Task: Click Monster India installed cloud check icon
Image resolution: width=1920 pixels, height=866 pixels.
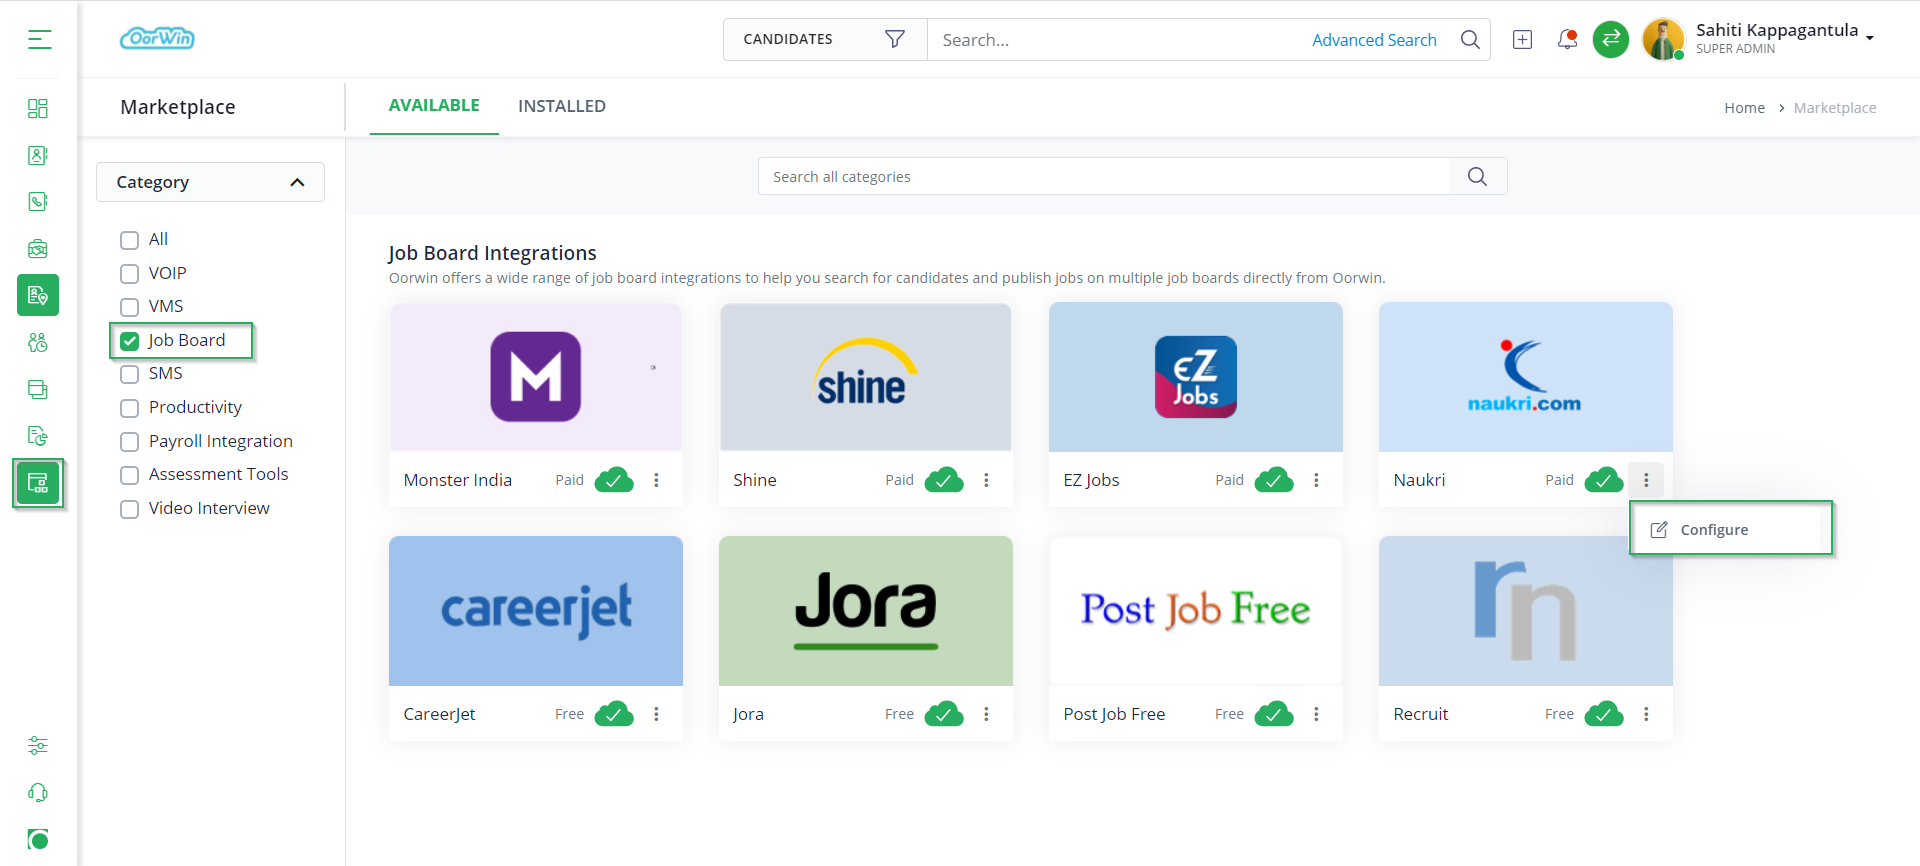Action: [x=614, y=480]
